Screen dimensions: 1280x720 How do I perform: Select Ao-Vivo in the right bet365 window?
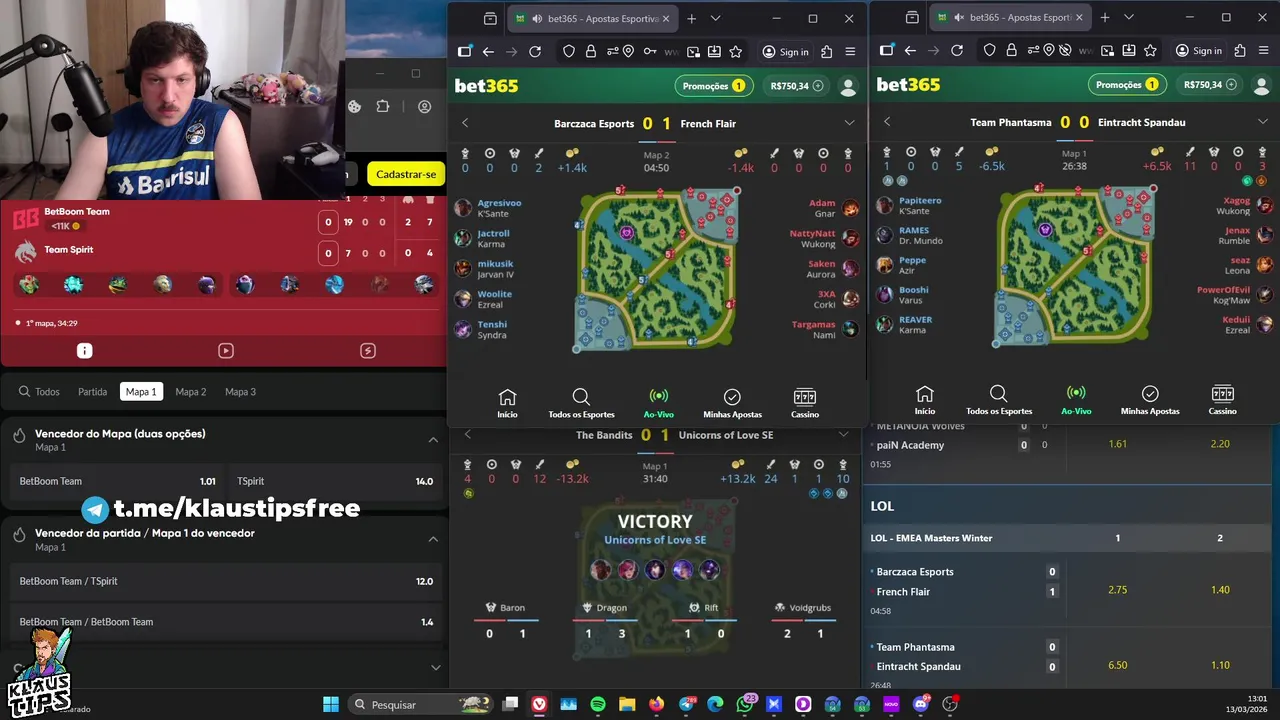tap(1076, 400)
